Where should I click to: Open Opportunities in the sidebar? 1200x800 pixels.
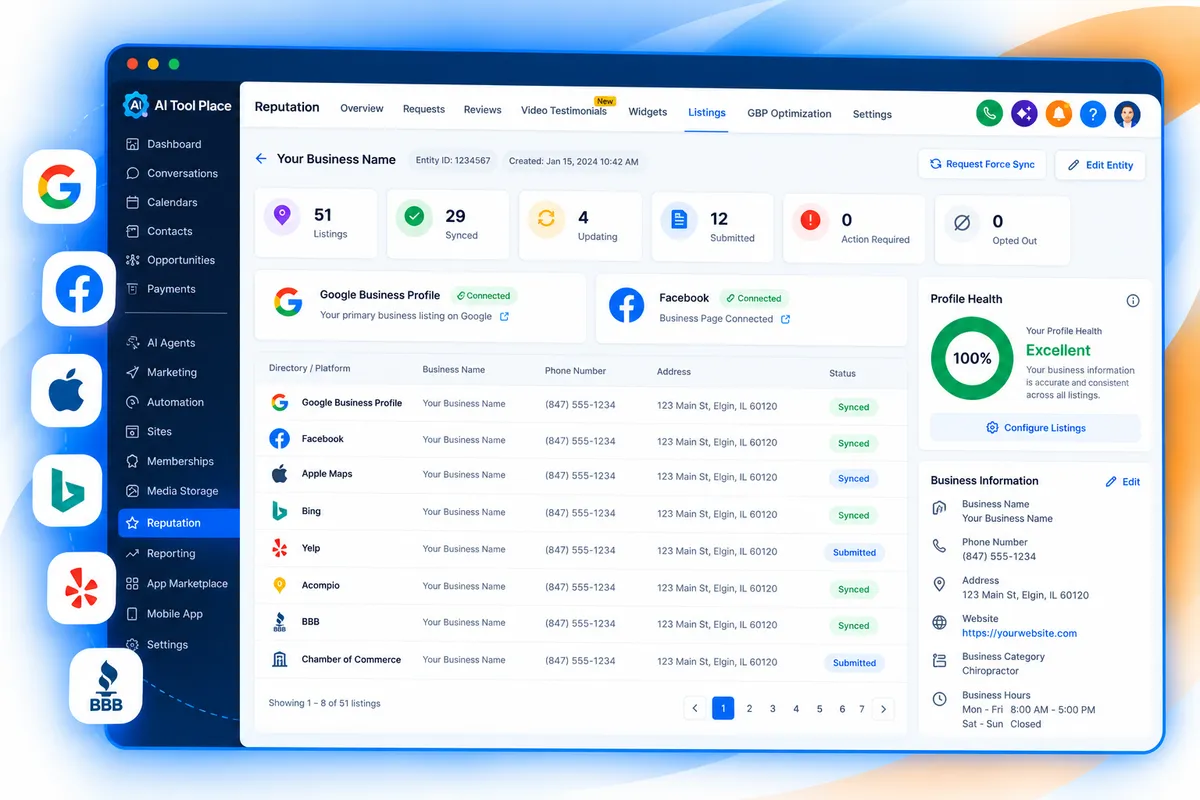[170, 260]
